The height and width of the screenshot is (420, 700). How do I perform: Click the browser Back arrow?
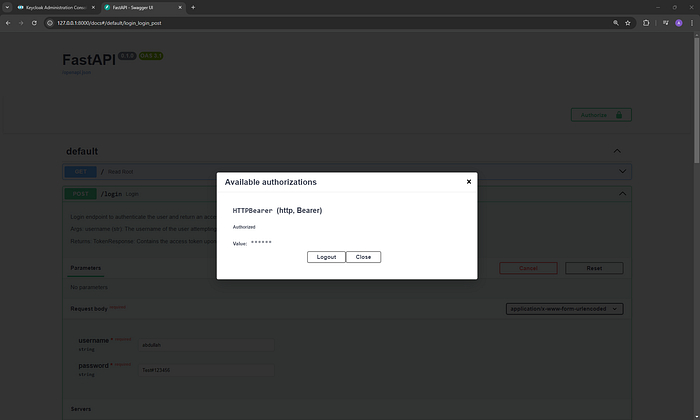(8, 23)
